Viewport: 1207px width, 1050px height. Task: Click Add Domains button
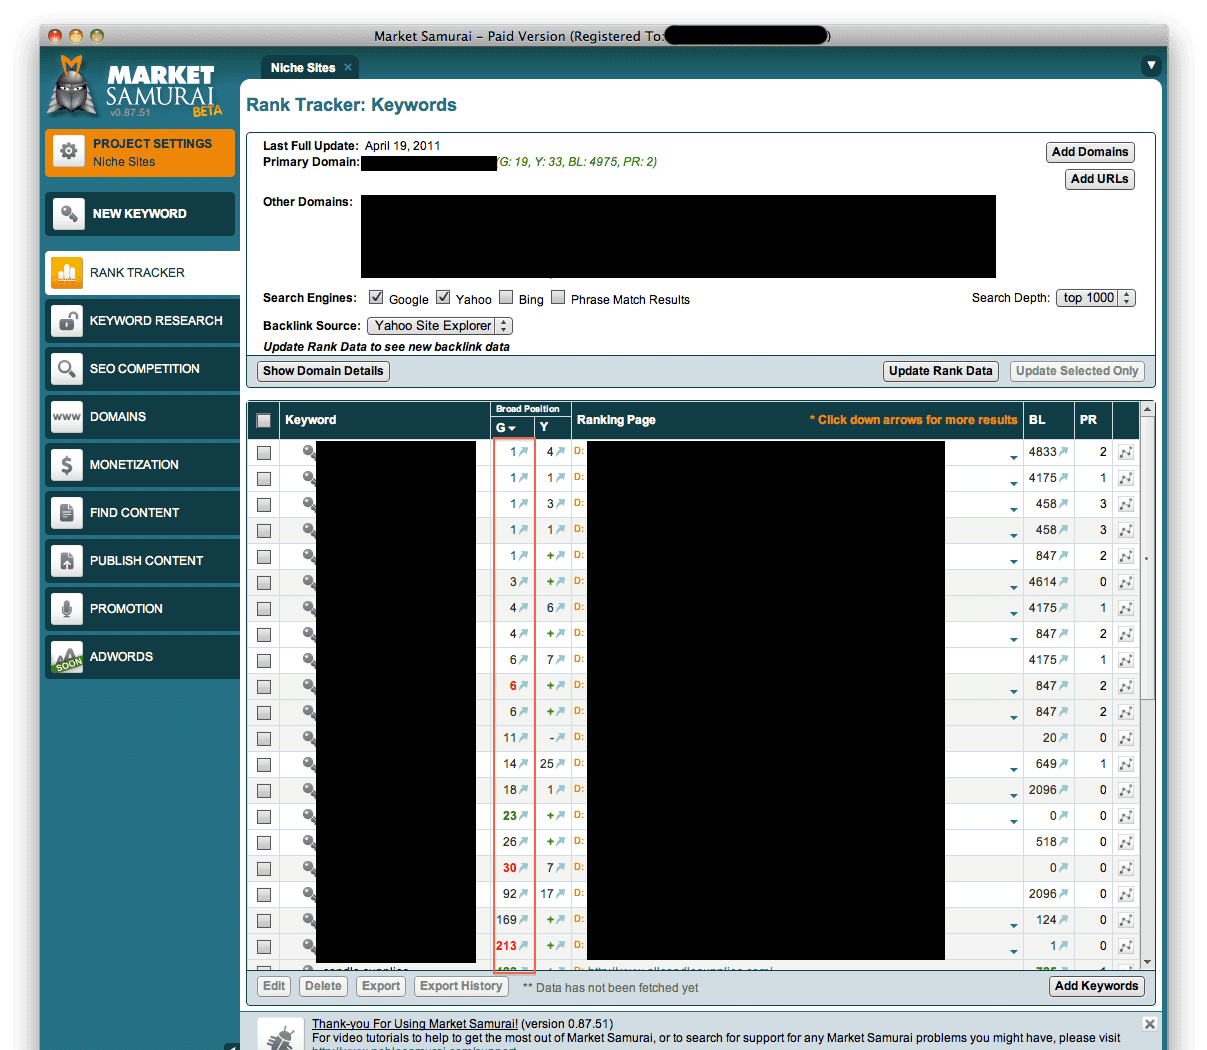coord(1090,152)
